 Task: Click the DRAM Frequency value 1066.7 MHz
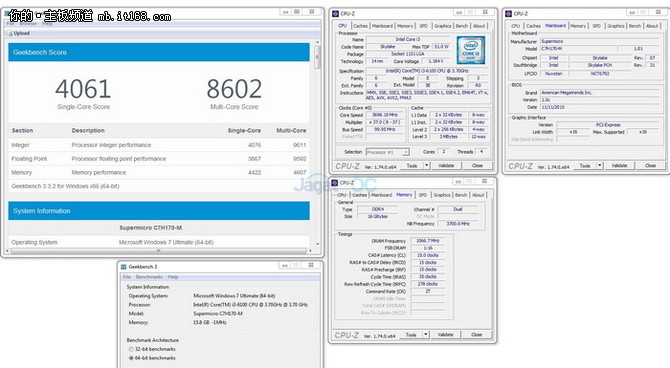[428, 241]
